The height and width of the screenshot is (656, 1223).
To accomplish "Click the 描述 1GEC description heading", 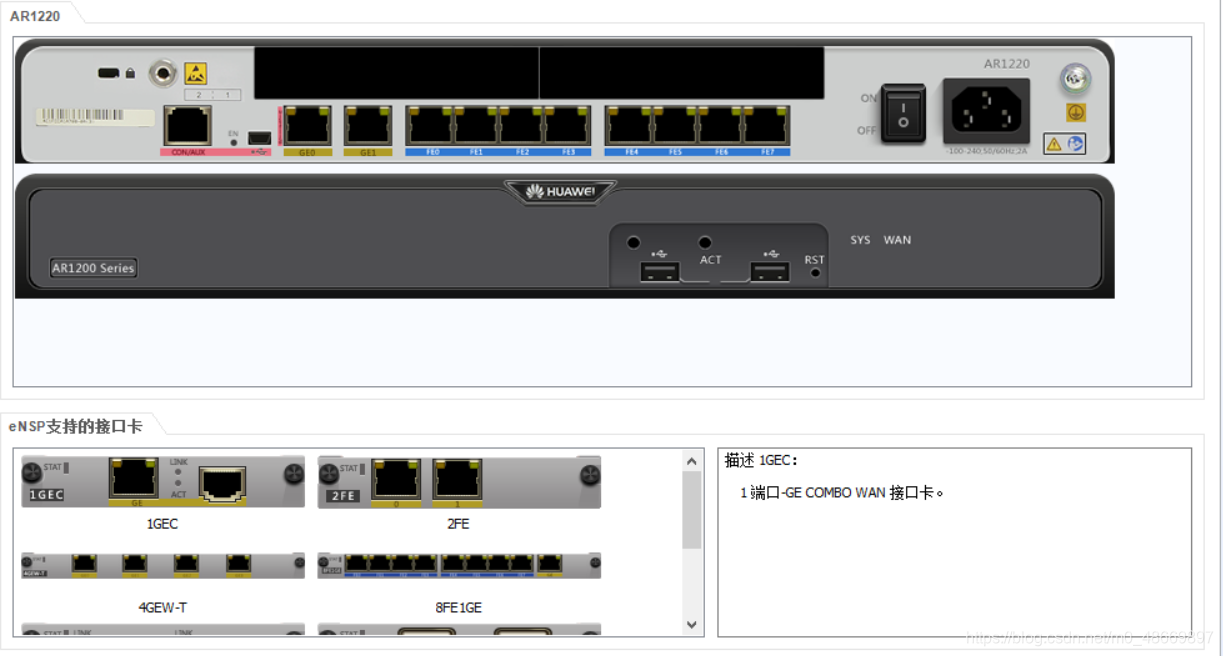I will (762, 460).
